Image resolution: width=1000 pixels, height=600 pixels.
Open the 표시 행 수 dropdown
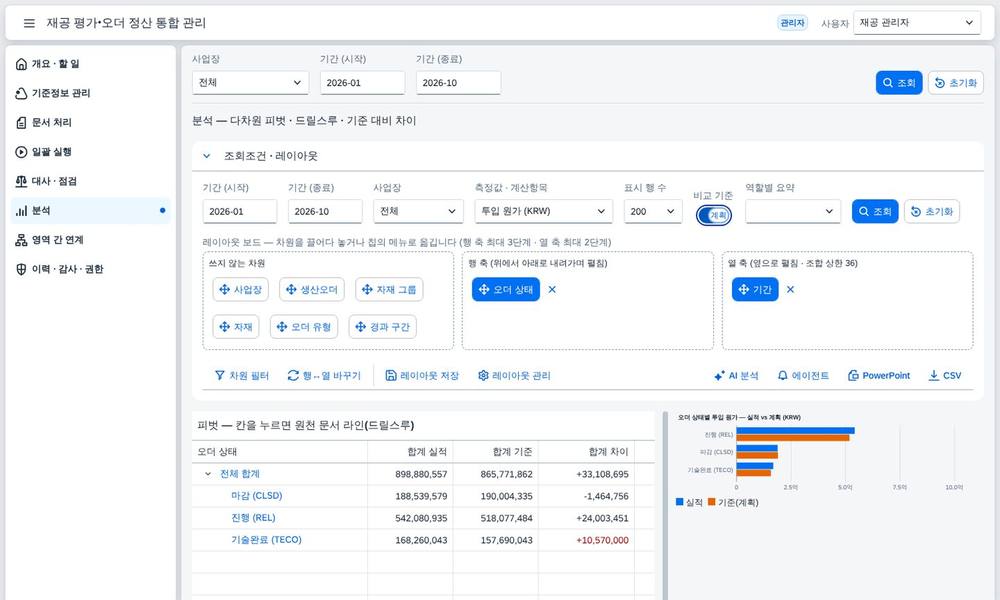[x=652, y=212]
